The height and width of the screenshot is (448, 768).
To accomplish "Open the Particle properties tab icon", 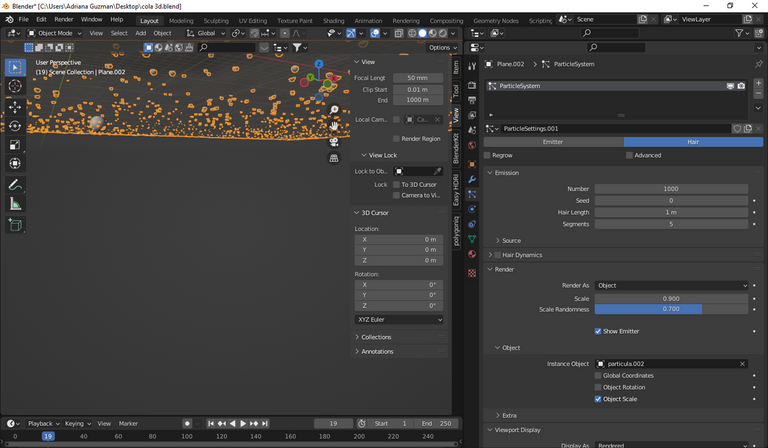I will (472, 194).
